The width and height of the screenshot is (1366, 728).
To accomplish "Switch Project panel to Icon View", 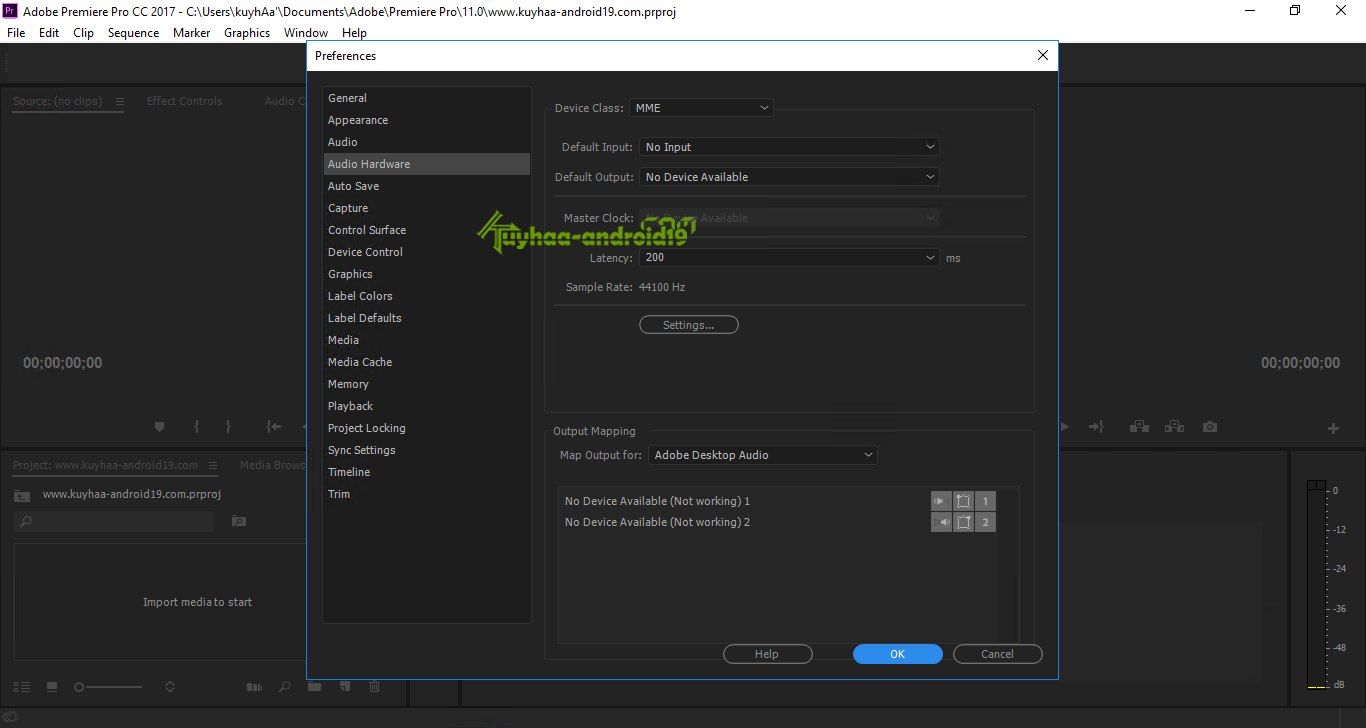I will 52,687.
